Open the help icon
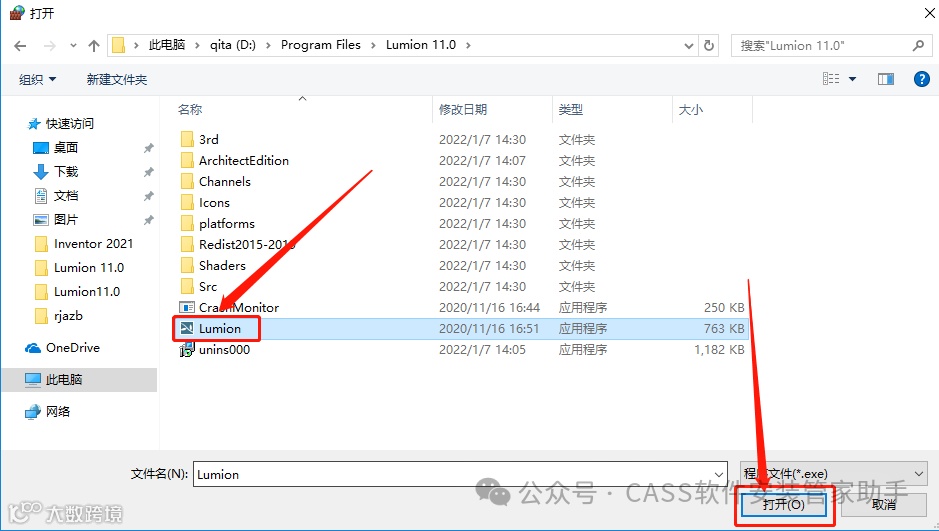This screenshot has height=531, width=939. 922,79
